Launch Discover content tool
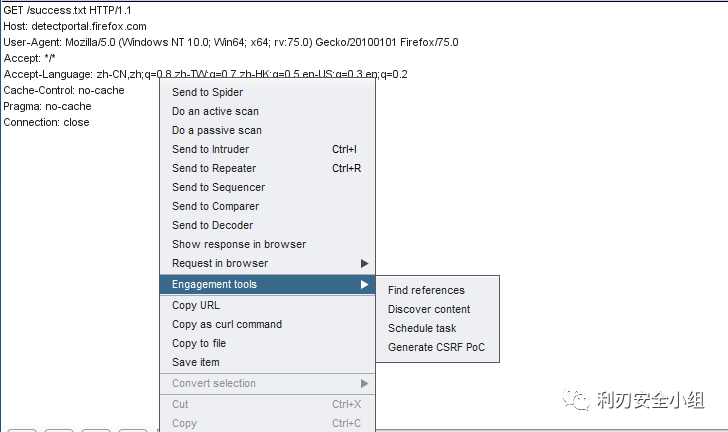The image size is (728, 432). click(428, 309)
